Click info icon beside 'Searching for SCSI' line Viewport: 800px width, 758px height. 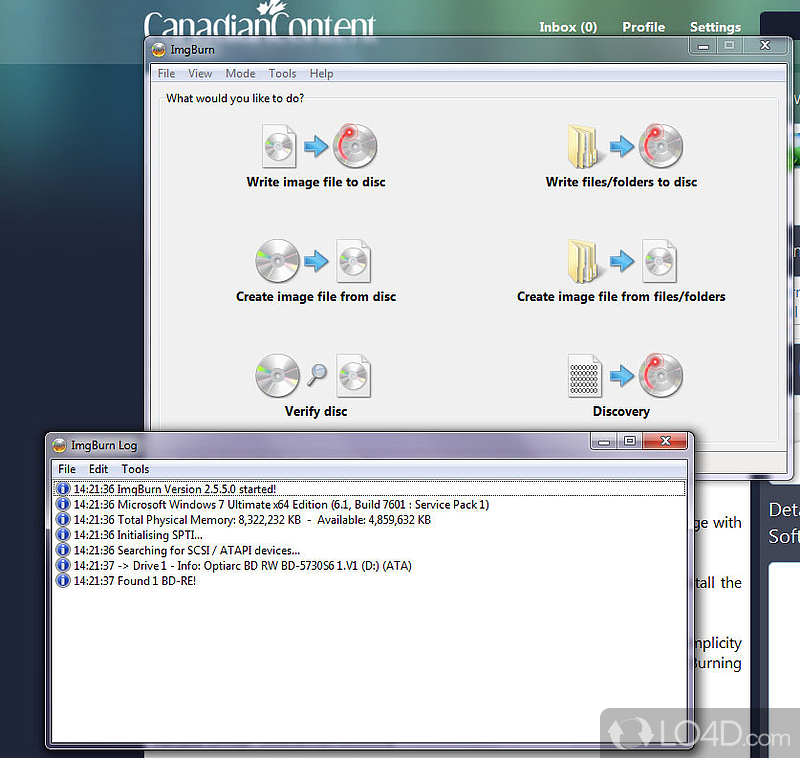click(x=63, y=550)
